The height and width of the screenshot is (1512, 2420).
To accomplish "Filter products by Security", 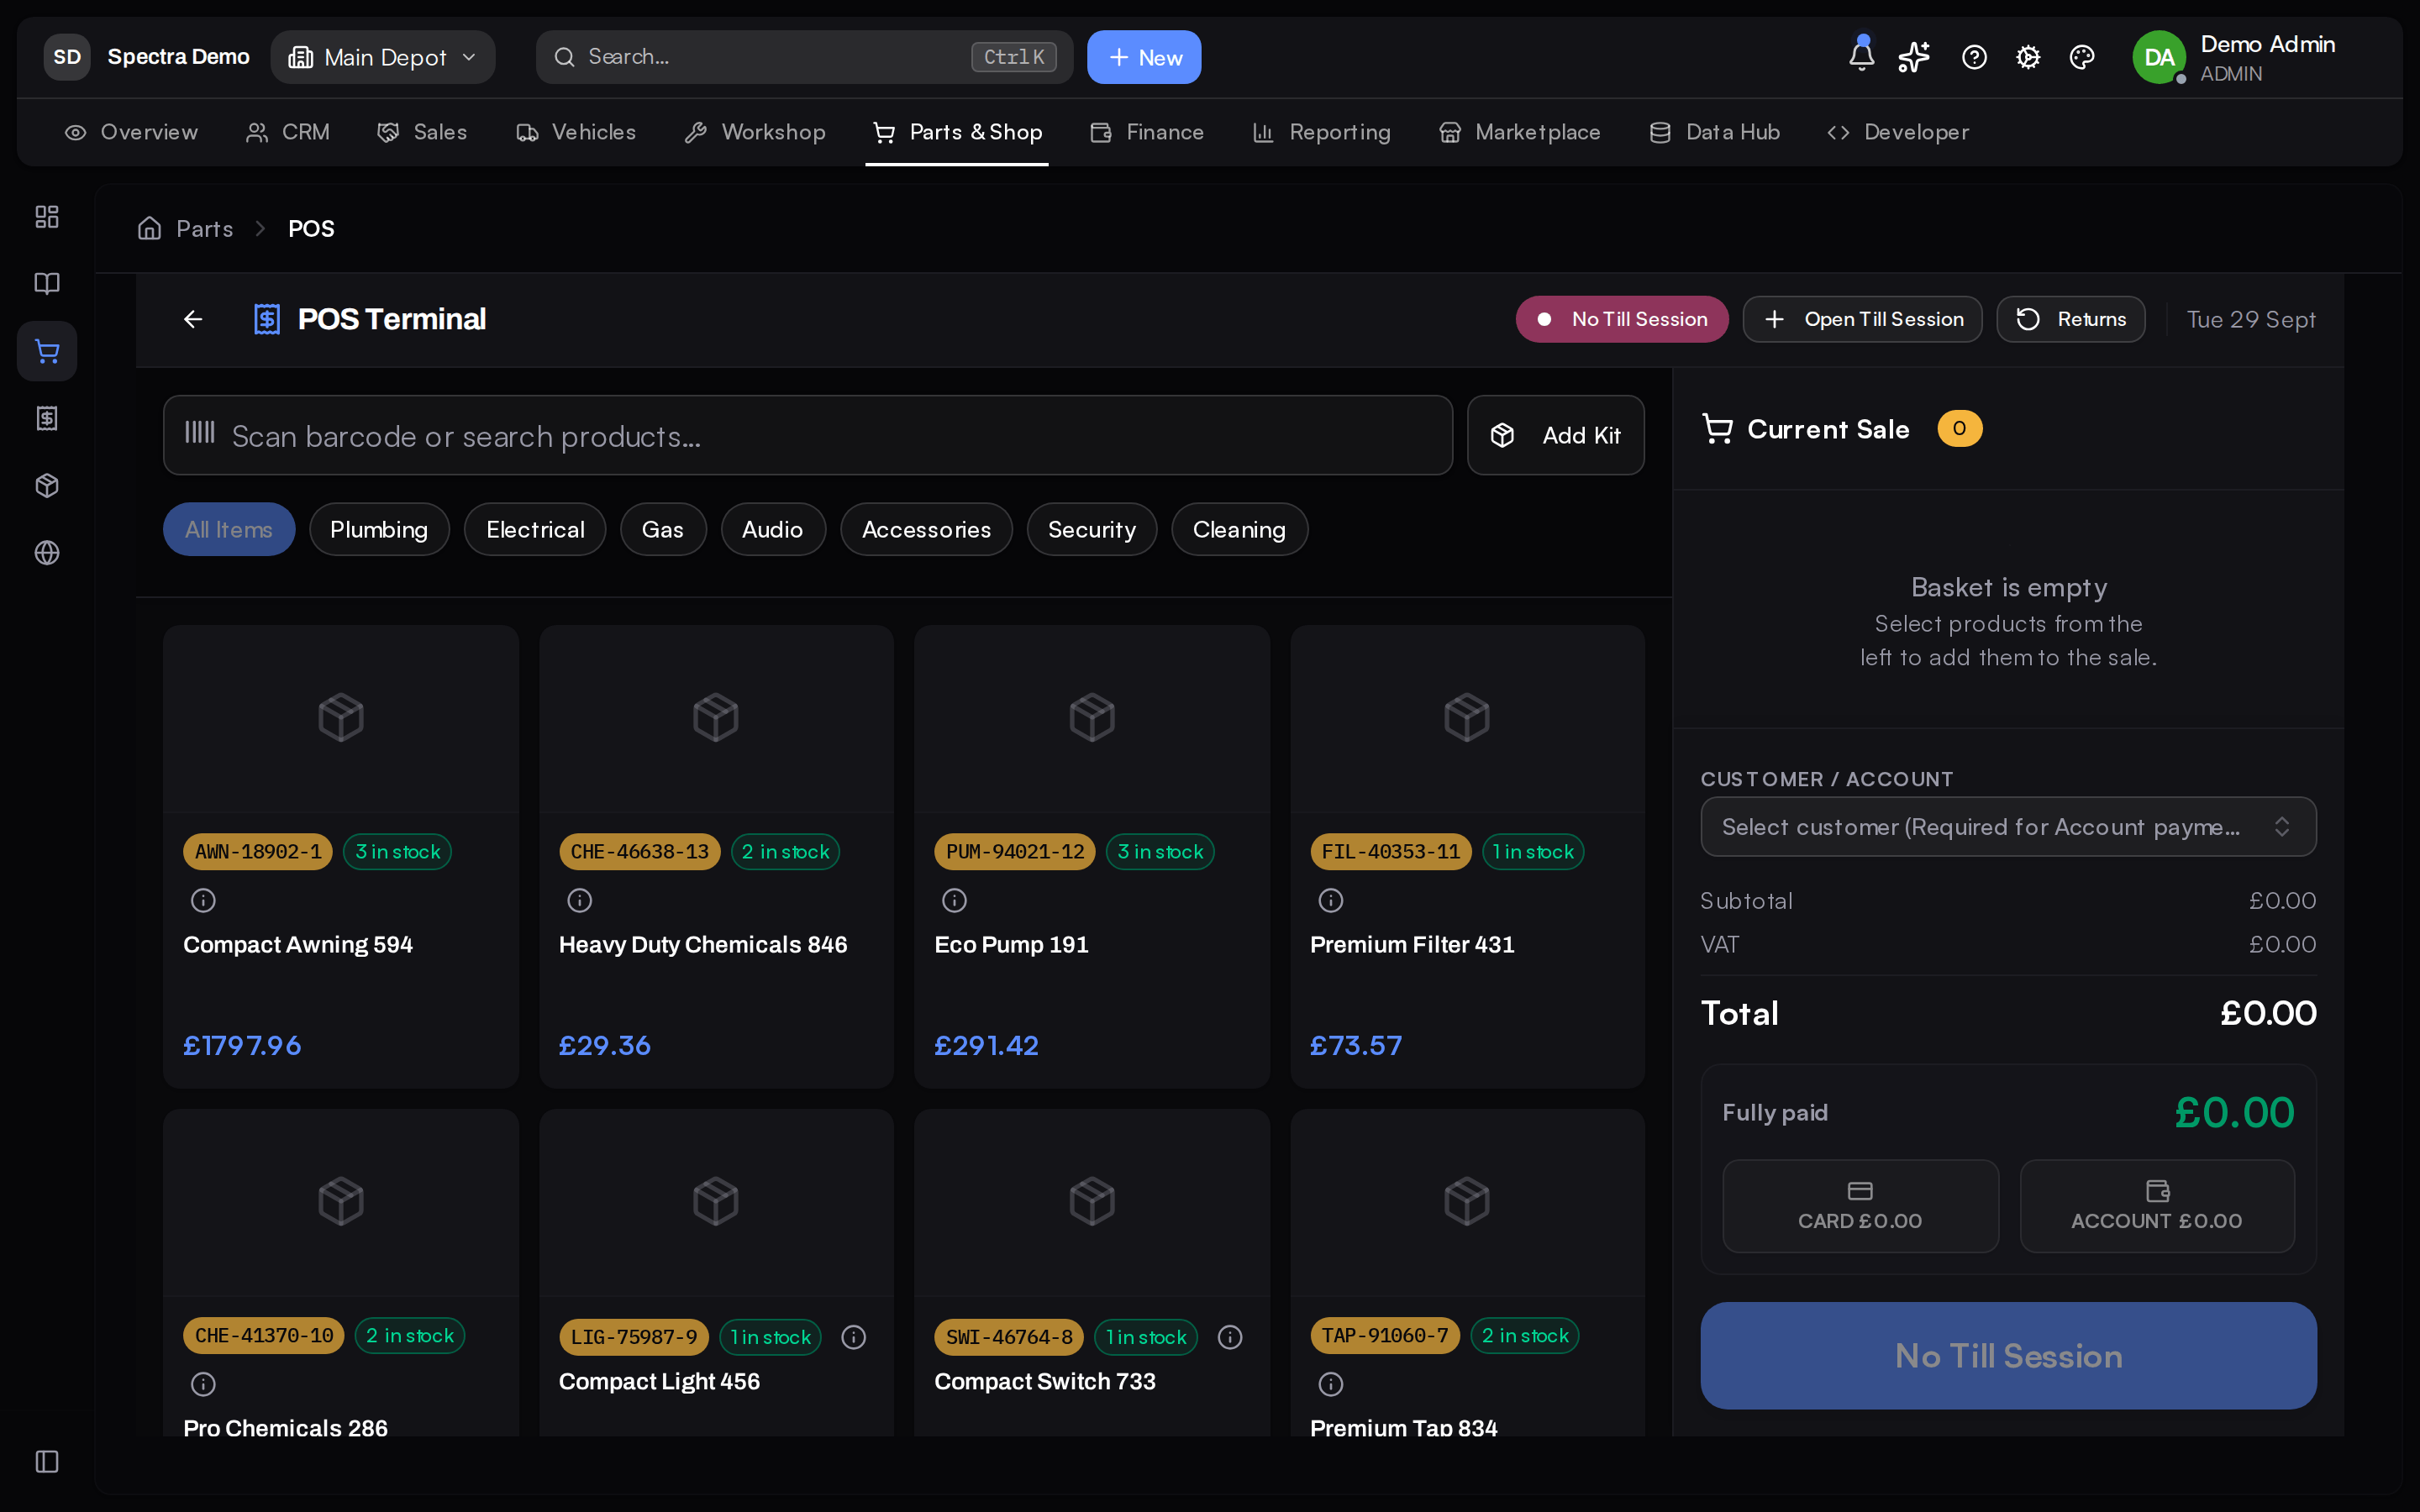I will click(x=1092, y=529).
